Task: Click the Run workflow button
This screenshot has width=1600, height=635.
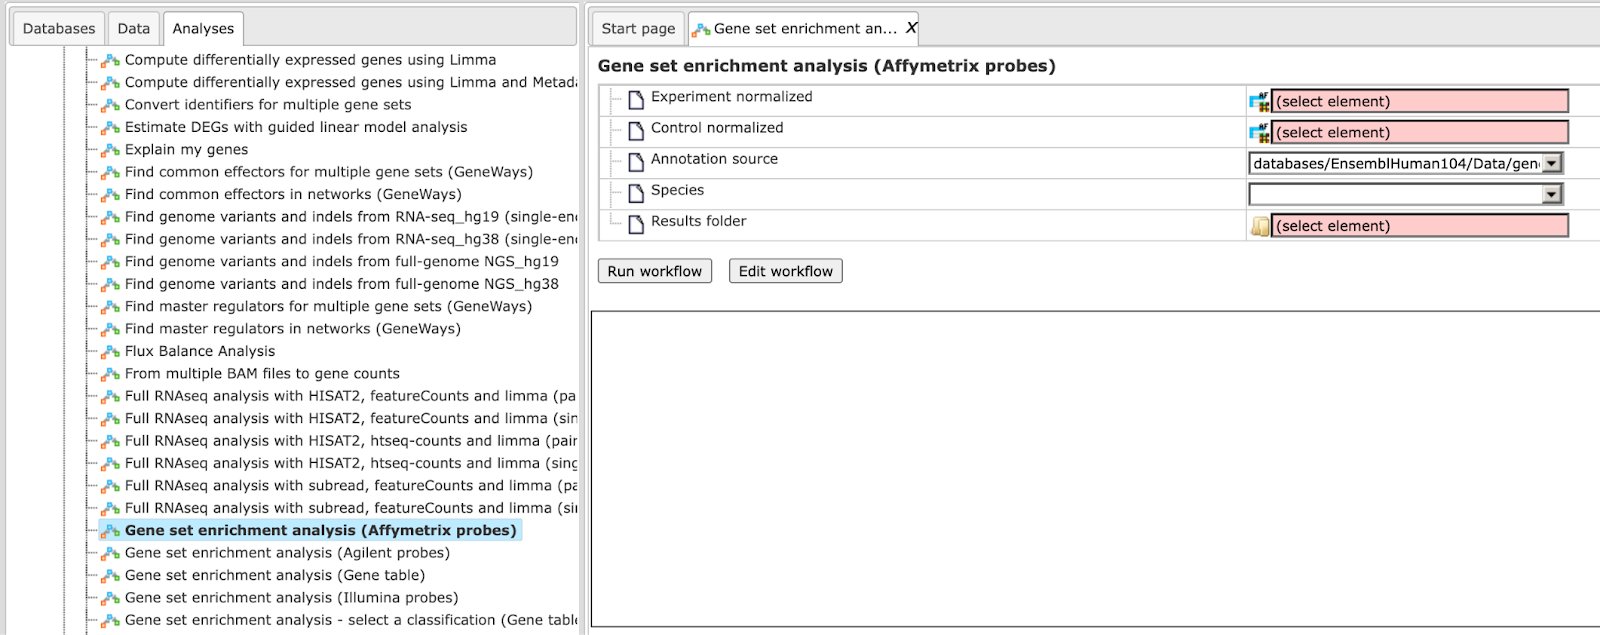Action: [655, 271]
